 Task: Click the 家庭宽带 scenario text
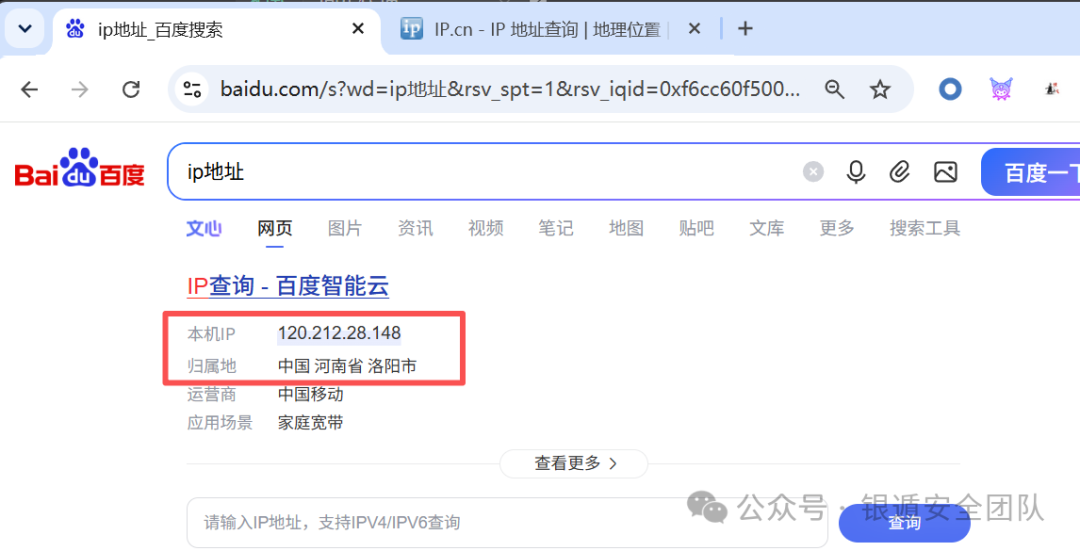311,422
